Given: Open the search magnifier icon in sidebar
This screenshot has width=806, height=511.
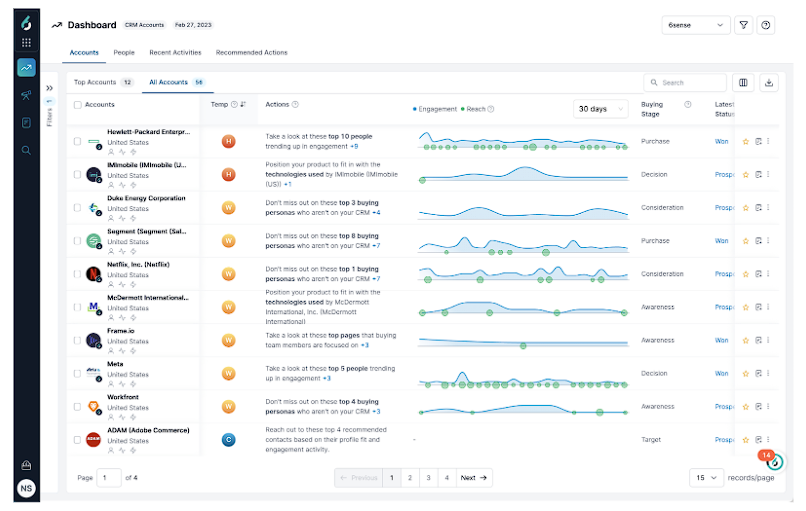Looking at the screenshot, I should click(x=26, y=150).
